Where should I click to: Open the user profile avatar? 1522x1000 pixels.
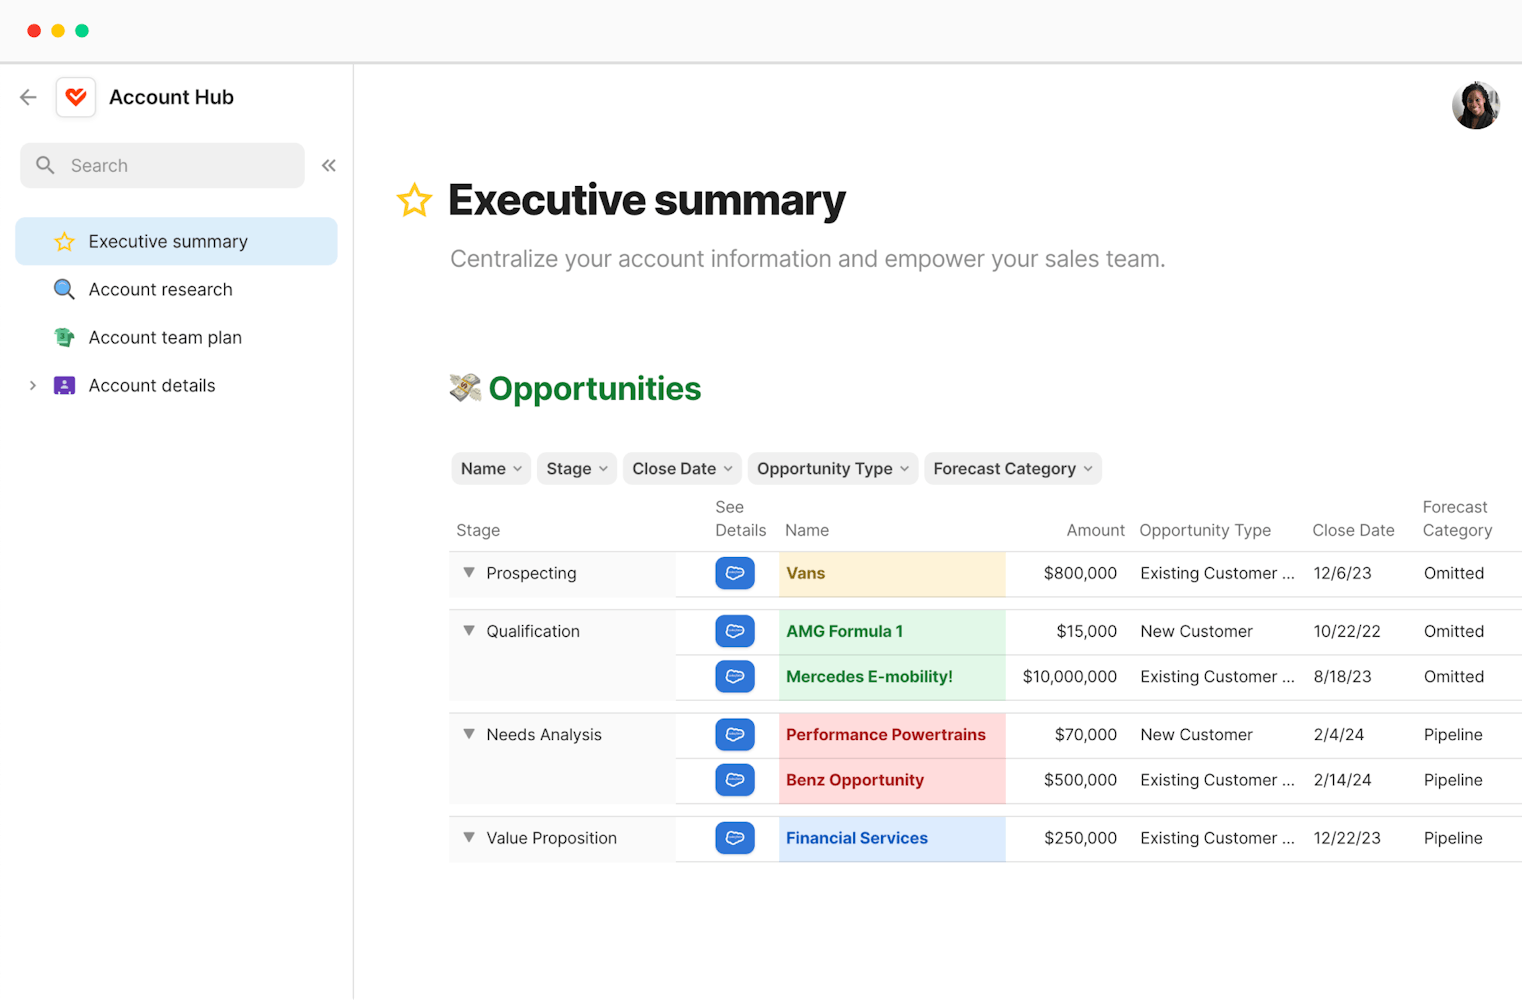pyautogui.click(x=1475, y=106)
